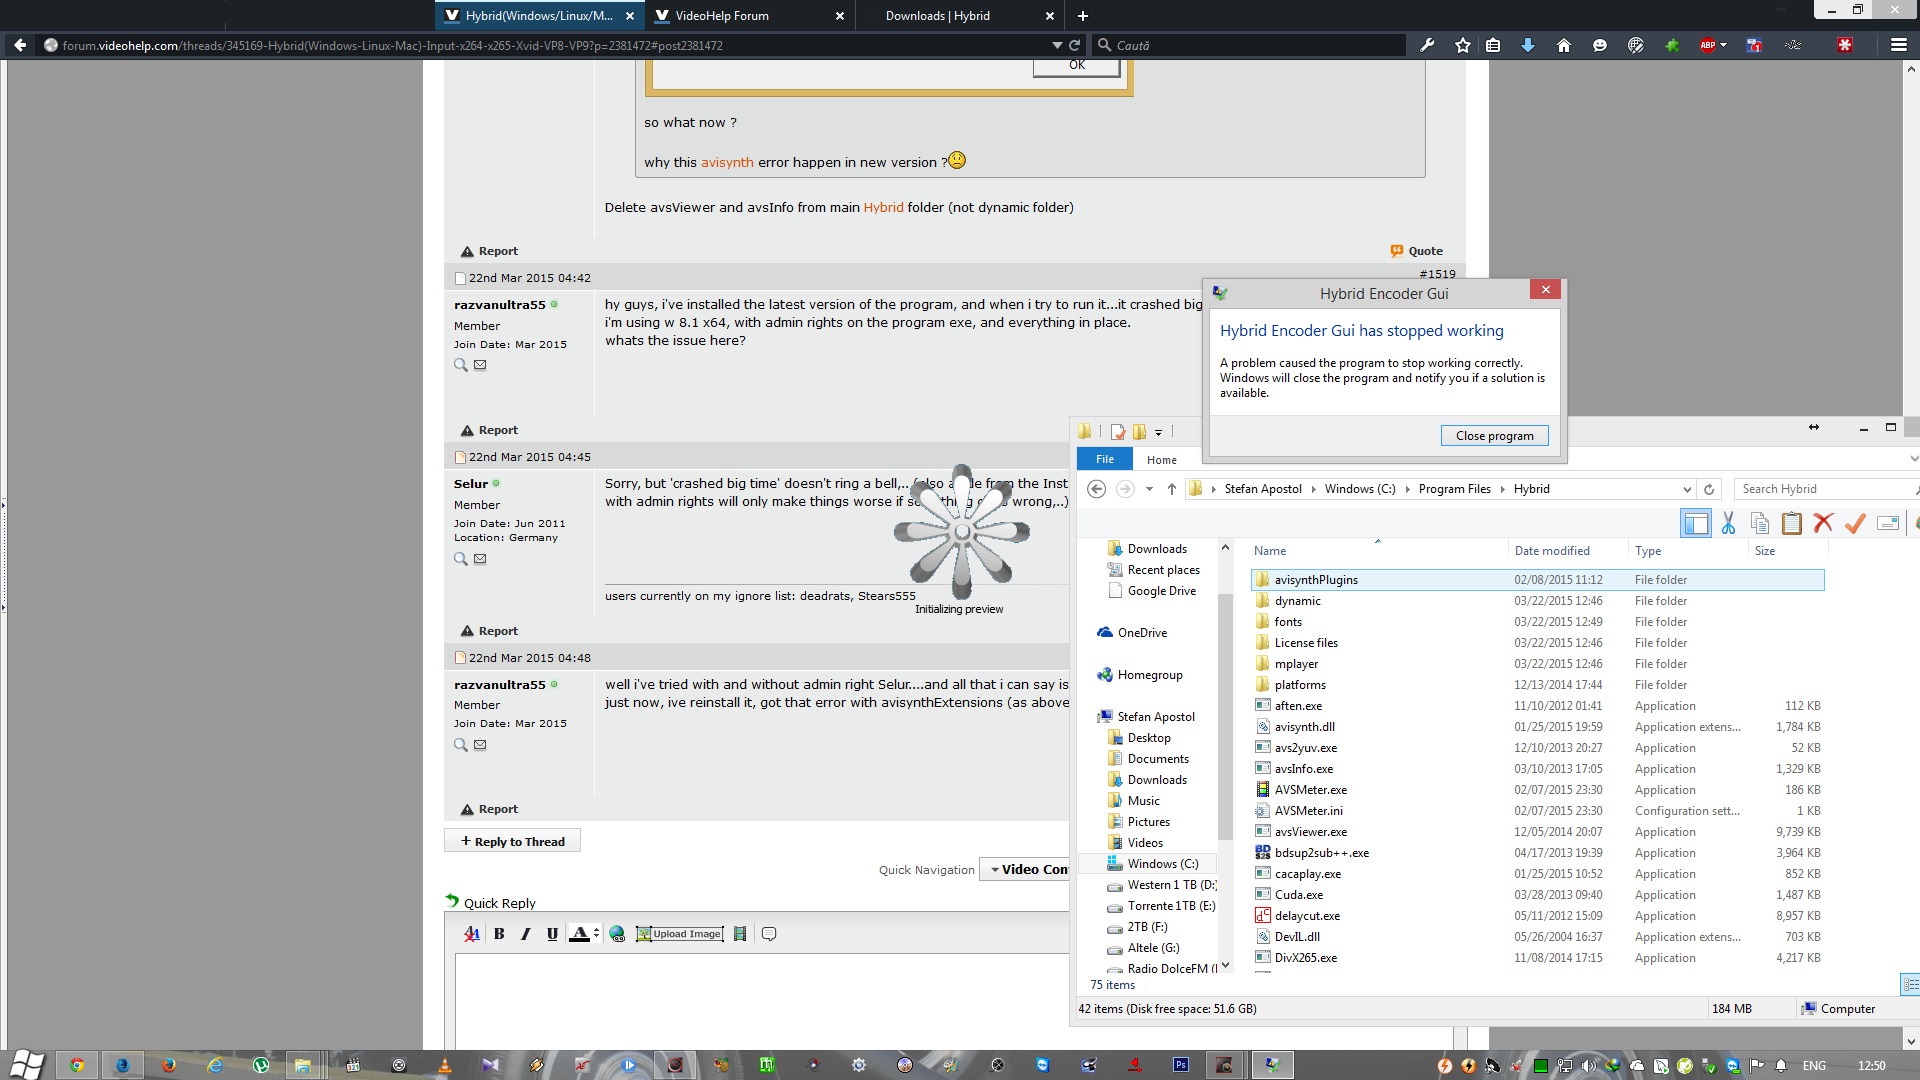The image size is (1920, 1080).
Task: Toggle Bold formatting in Quick Reply
Action: point(499,934)
